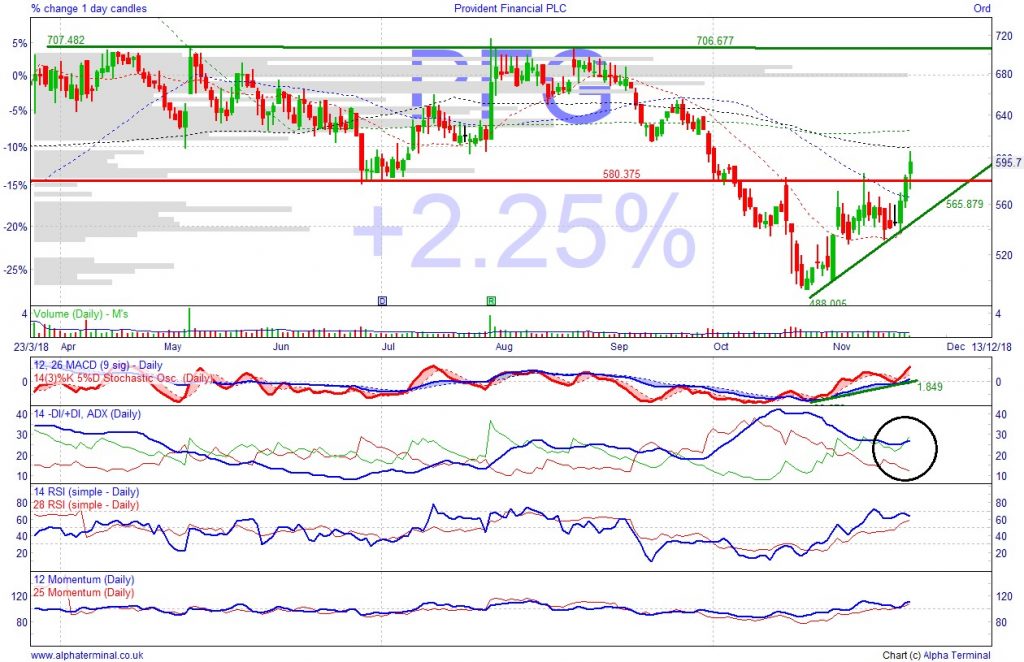The width and height of the screenshot is (1024, 662).
Task: Select the 'Oct' month label on time axis
Action: [721, 347]
